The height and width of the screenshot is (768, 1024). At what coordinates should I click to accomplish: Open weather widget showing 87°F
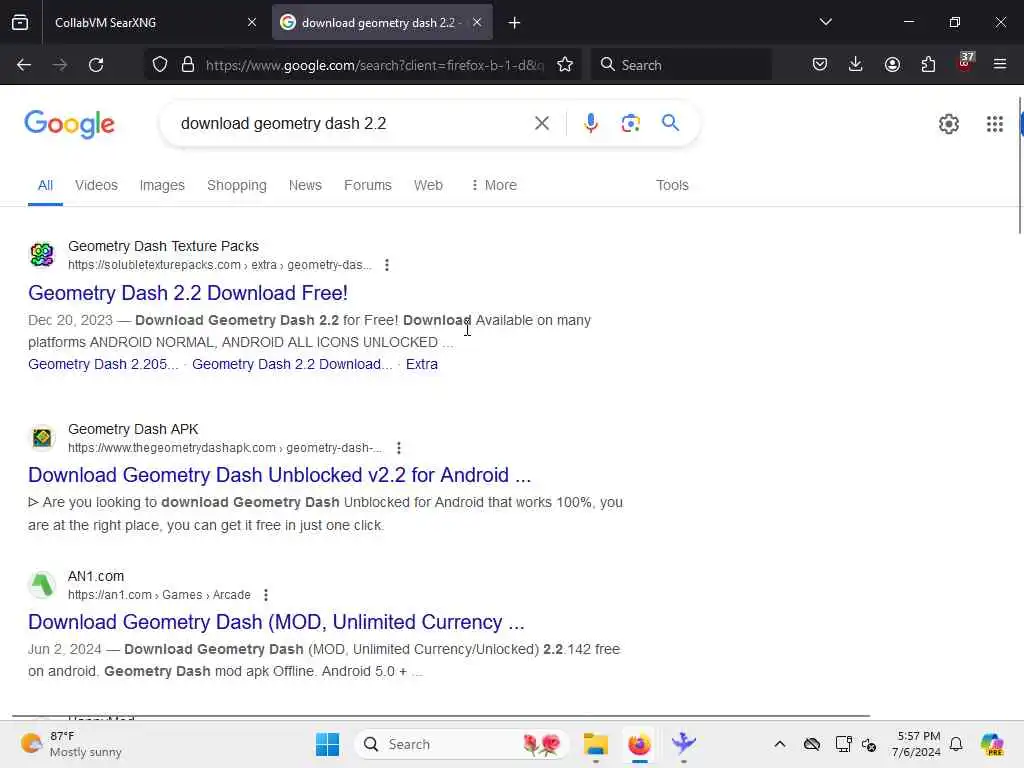click(71, 744)
